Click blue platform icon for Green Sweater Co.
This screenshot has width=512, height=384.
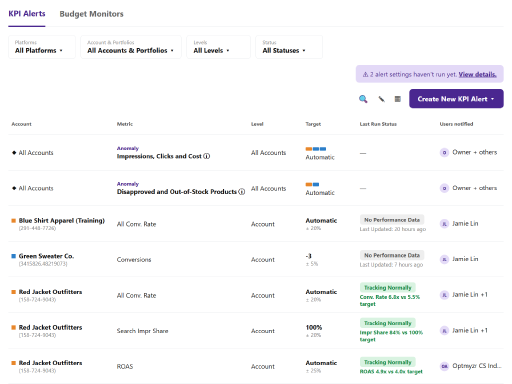click(x=14, y=256)
